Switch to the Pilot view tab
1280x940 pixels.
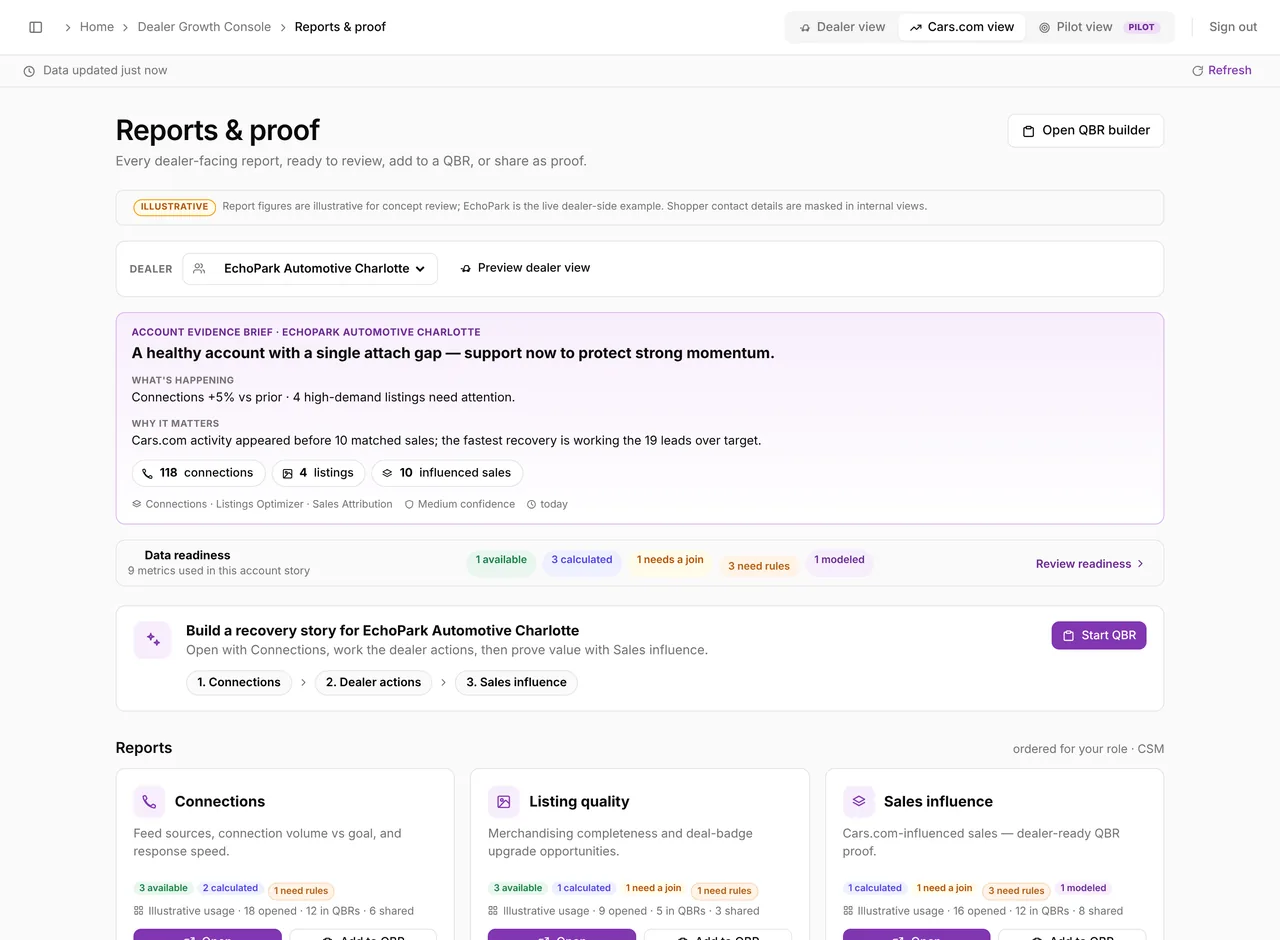coord(1099,27)
